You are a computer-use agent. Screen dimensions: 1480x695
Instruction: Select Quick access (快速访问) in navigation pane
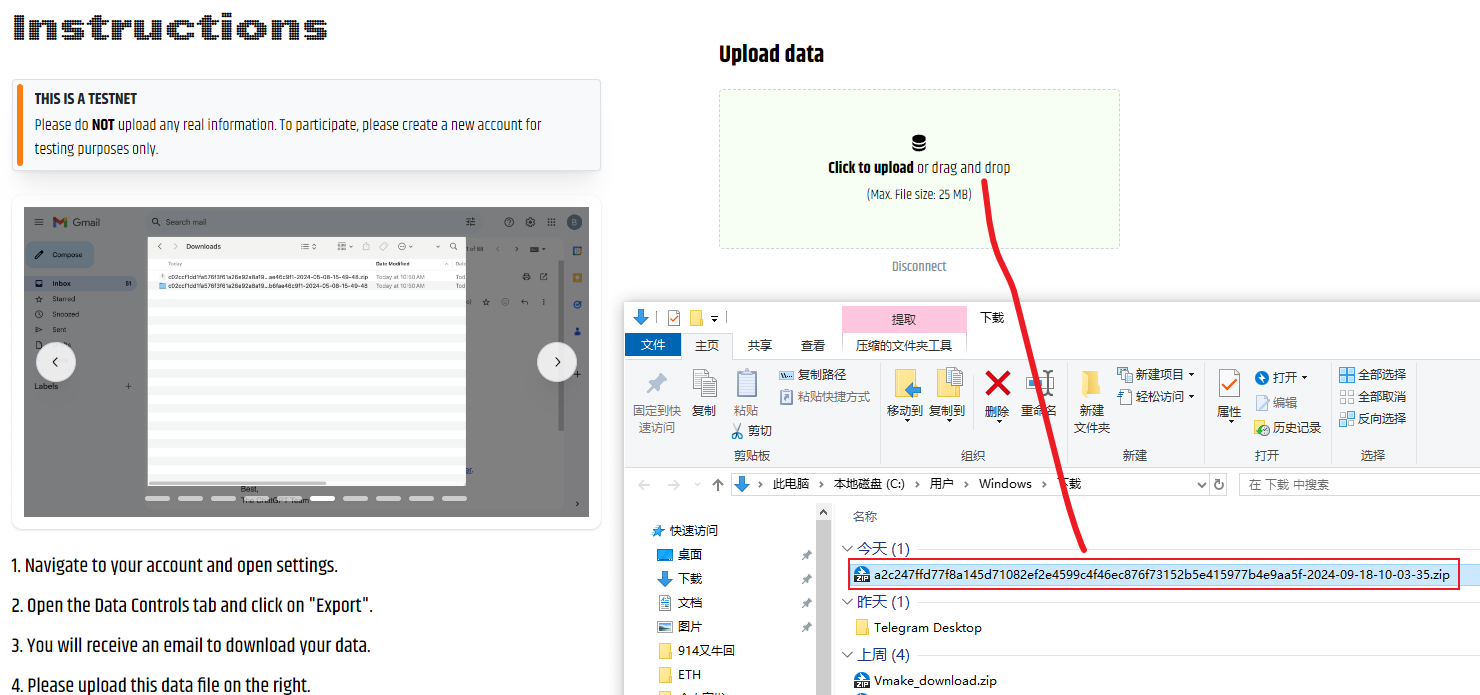[684, 530]
